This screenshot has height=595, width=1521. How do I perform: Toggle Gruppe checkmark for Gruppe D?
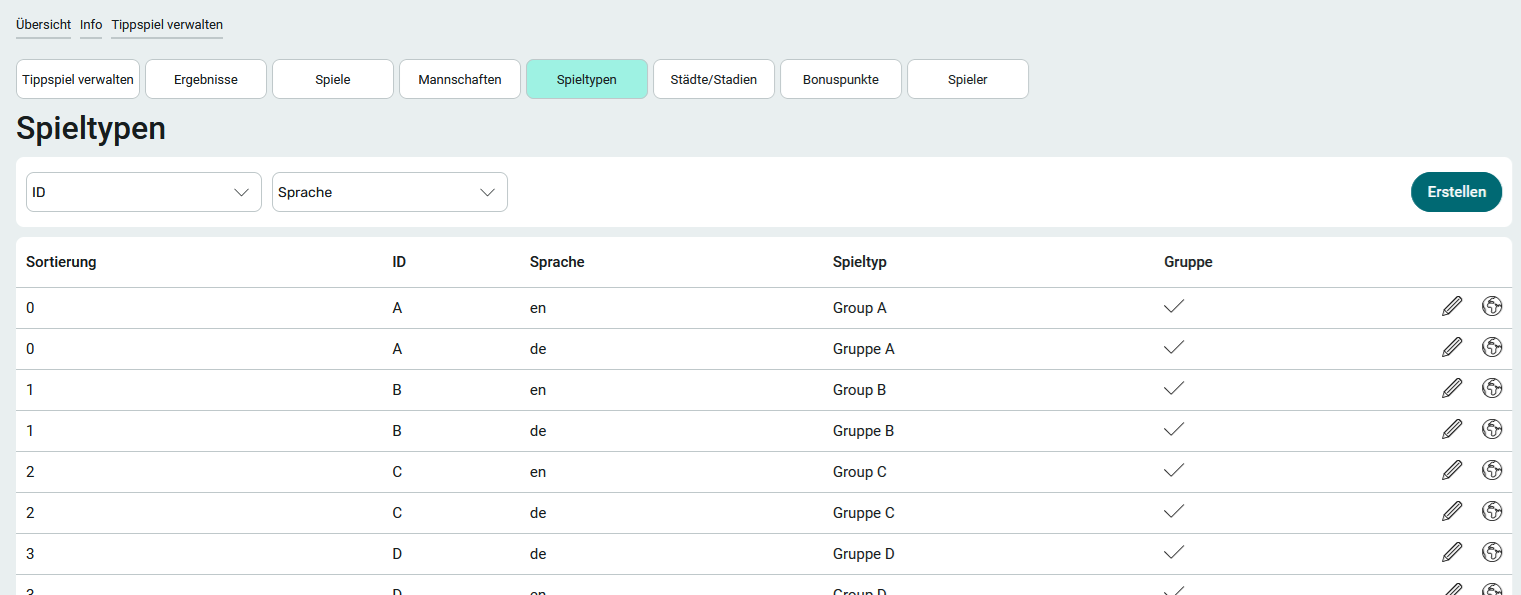pyautogui.click(x=1174, y=552)
